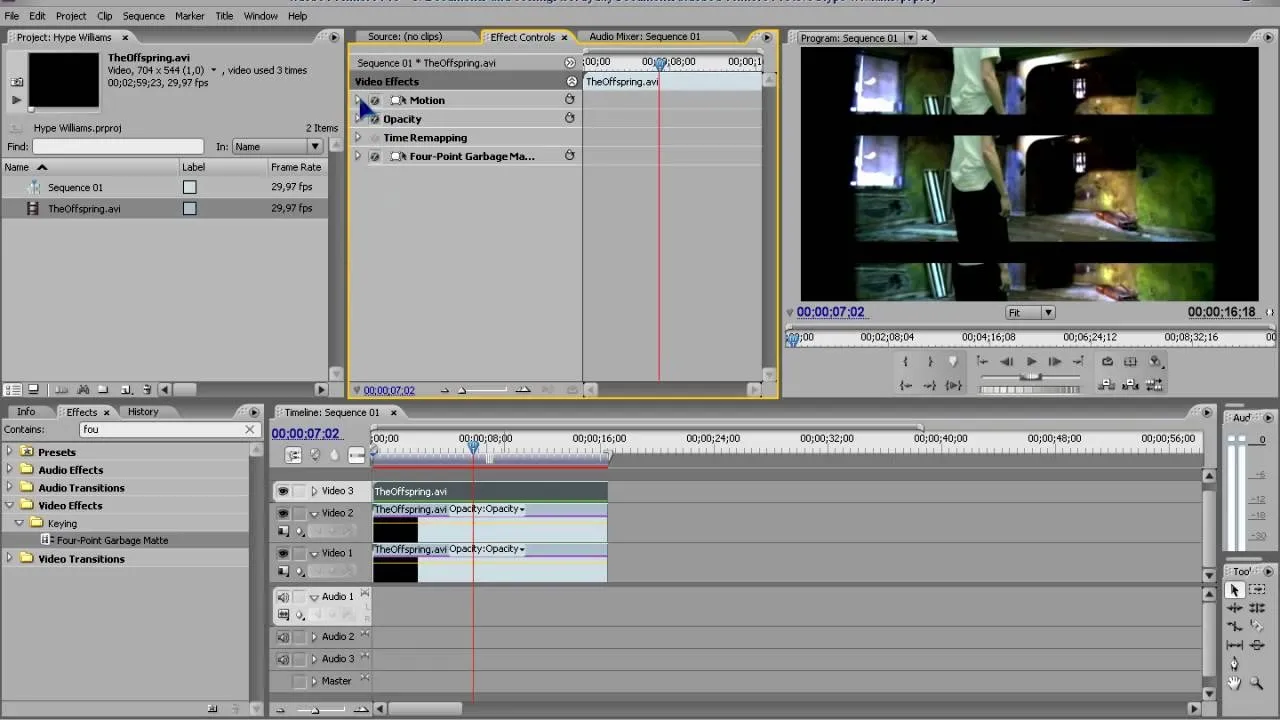Toggle the Snap icon in timeline
1280x720 pixels.
click(293, 455)
